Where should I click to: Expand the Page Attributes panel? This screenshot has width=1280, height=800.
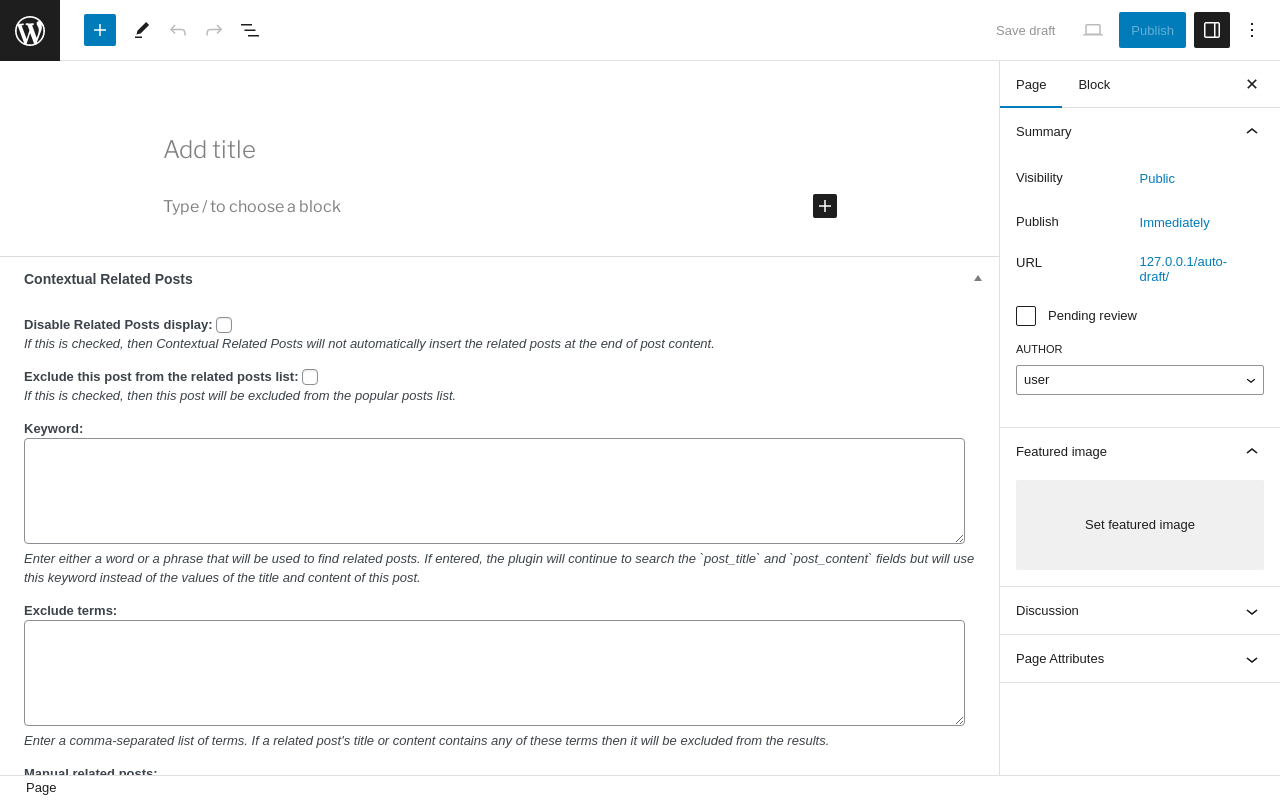tap(1140, 659)
